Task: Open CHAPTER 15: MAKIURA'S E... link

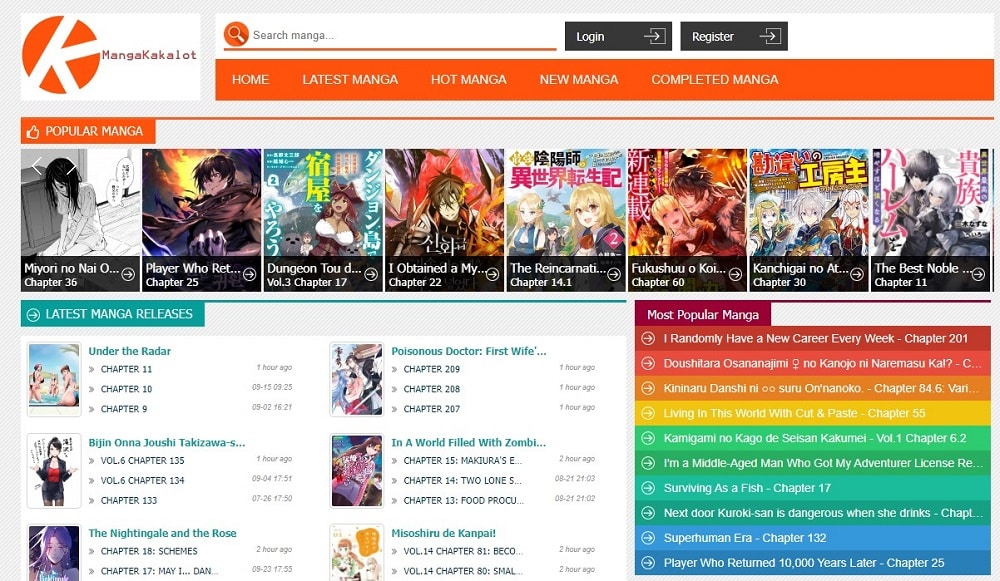Action: click(462, 460)
